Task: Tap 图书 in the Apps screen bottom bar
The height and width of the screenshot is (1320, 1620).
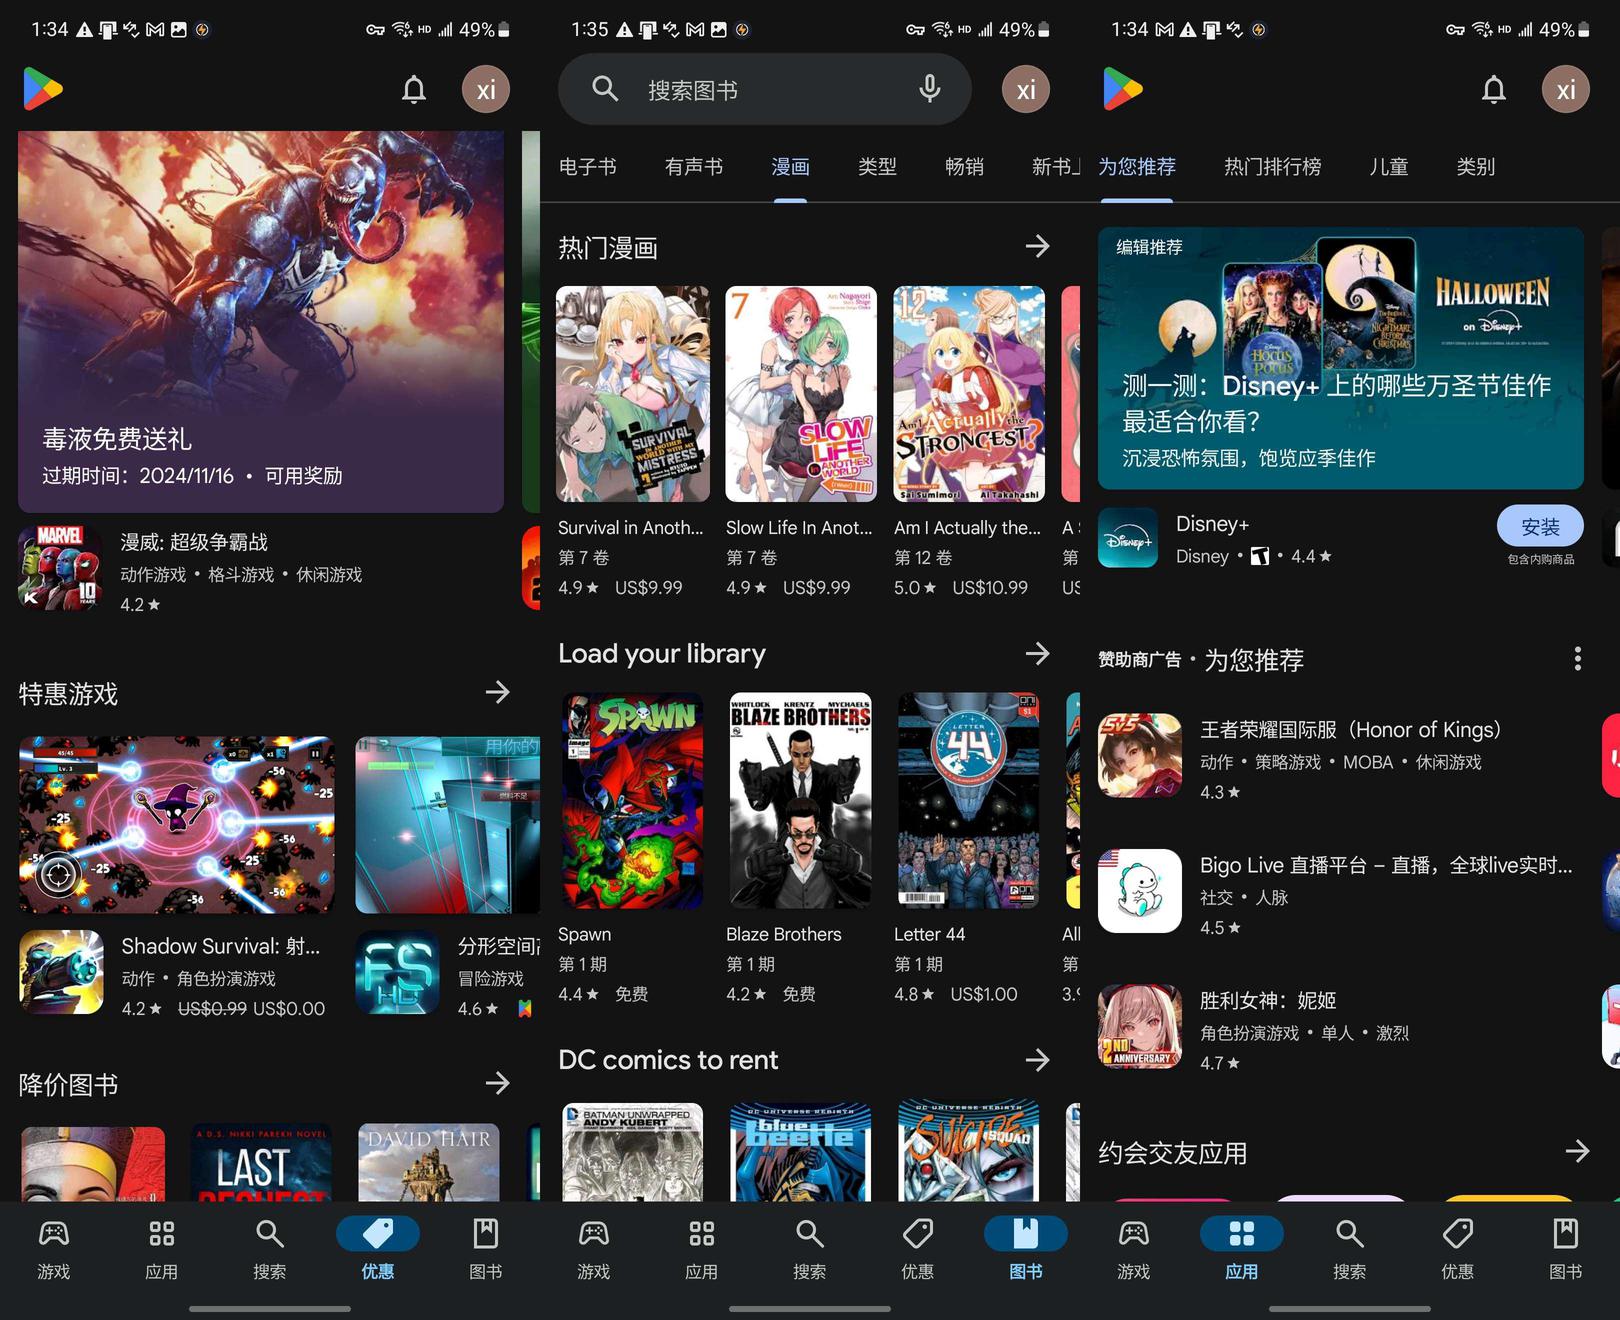Action: click(x=1566, y=1249)
